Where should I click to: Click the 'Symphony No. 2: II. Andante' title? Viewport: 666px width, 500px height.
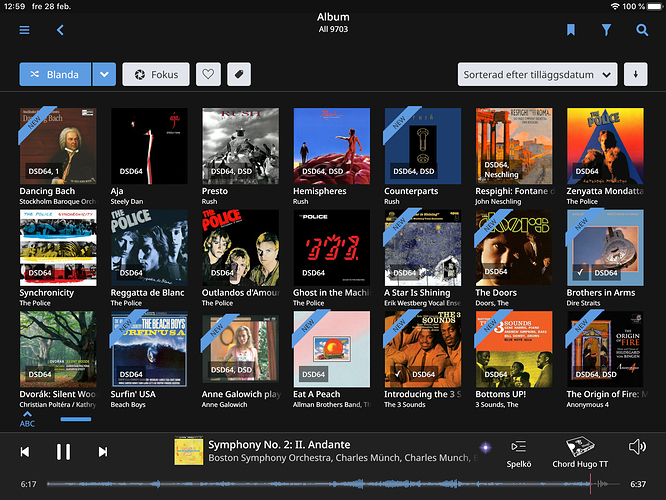(279, 444)
